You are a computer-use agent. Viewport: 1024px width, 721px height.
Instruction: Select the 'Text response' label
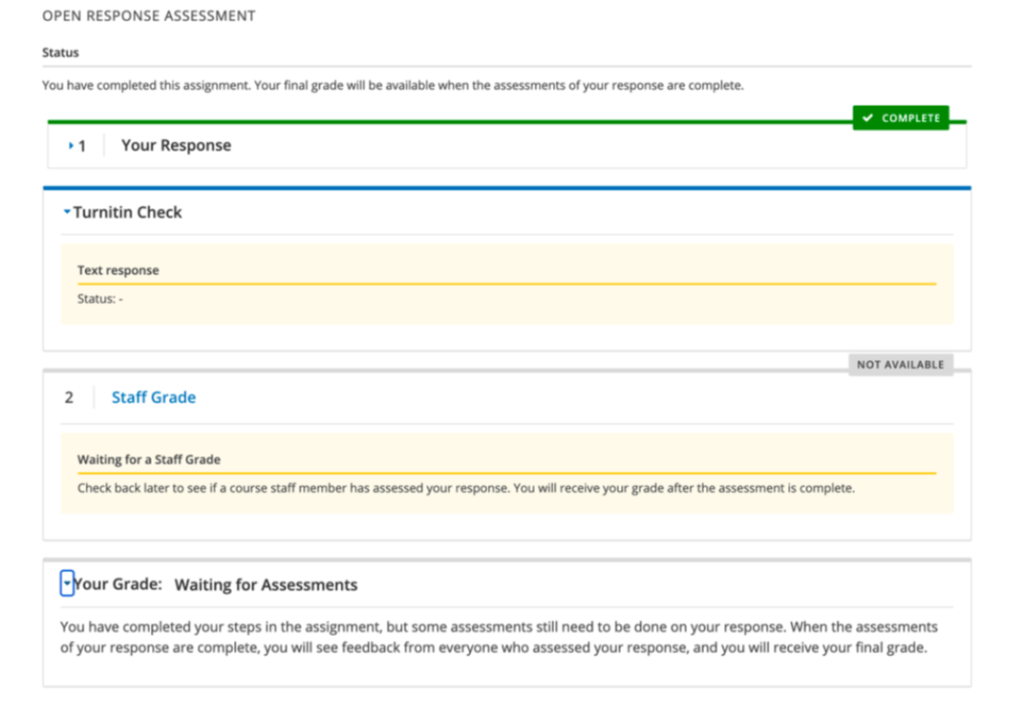tap(118, 270)
